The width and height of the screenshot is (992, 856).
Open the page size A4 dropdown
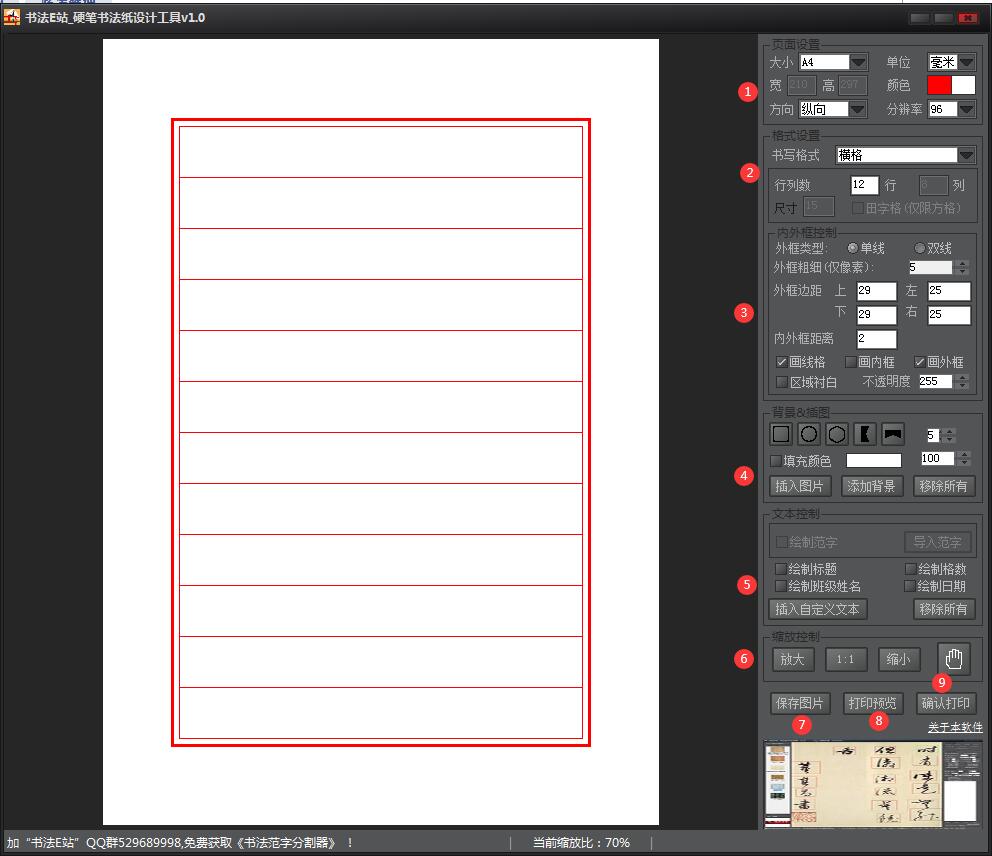[x=858, y=62]
